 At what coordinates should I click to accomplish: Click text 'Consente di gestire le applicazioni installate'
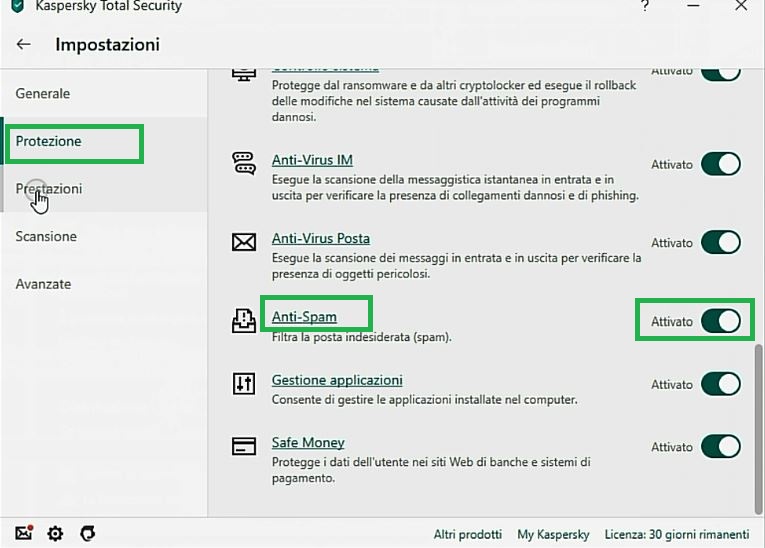click(424, 400)
